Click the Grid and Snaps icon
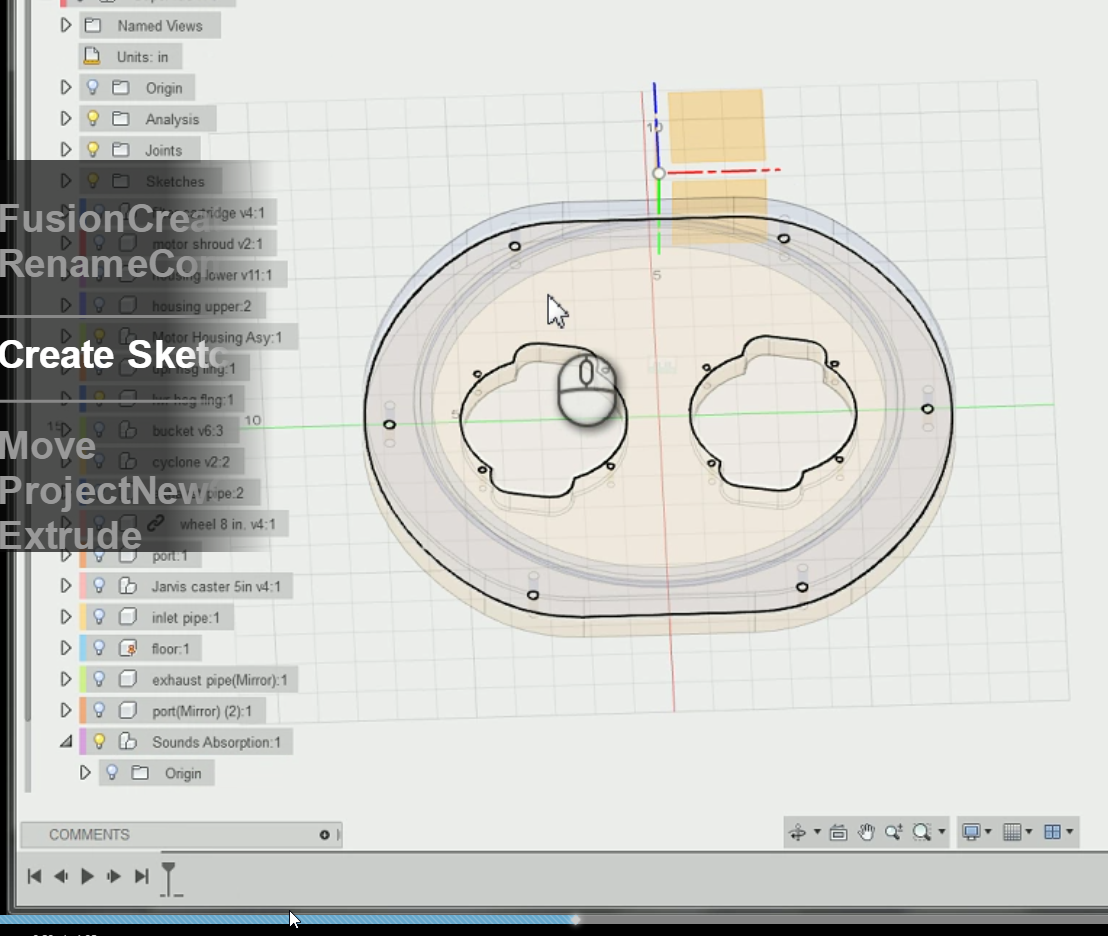Viewport: 1108px width, 936px height. (x=1012, y=833)
